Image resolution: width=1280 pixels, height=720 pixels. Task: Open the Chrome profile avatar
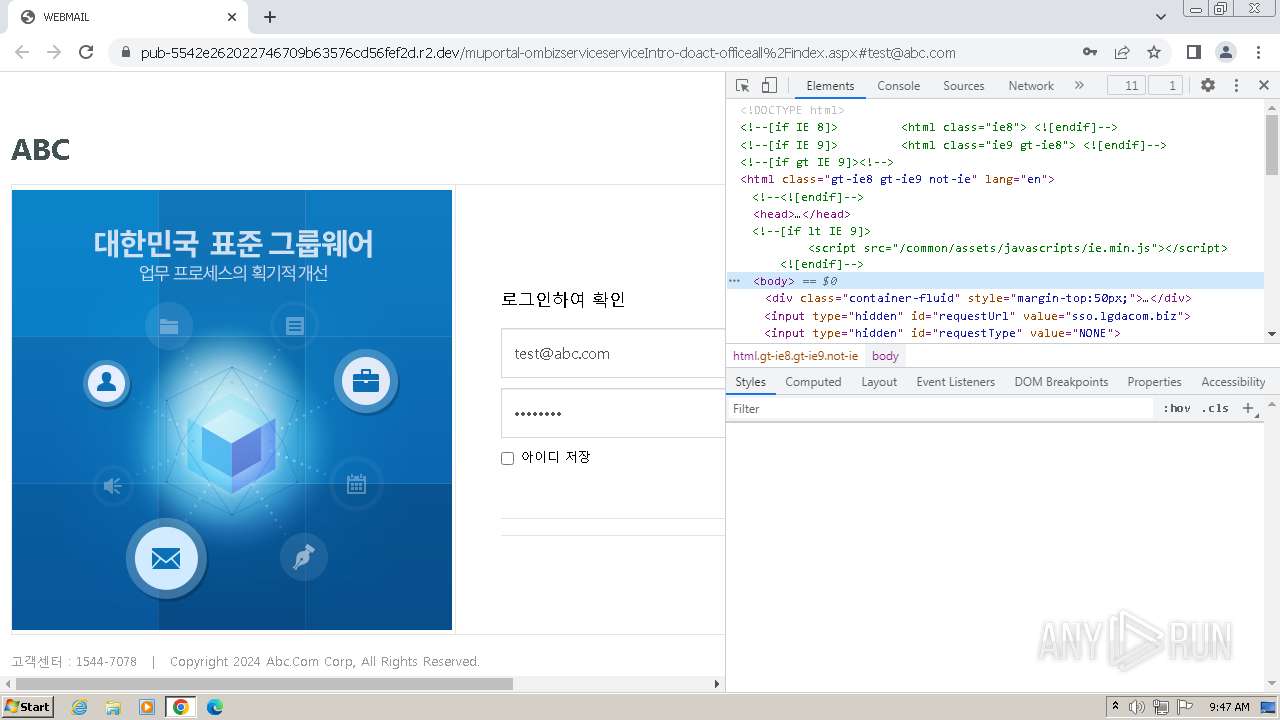coord(1226,52)
